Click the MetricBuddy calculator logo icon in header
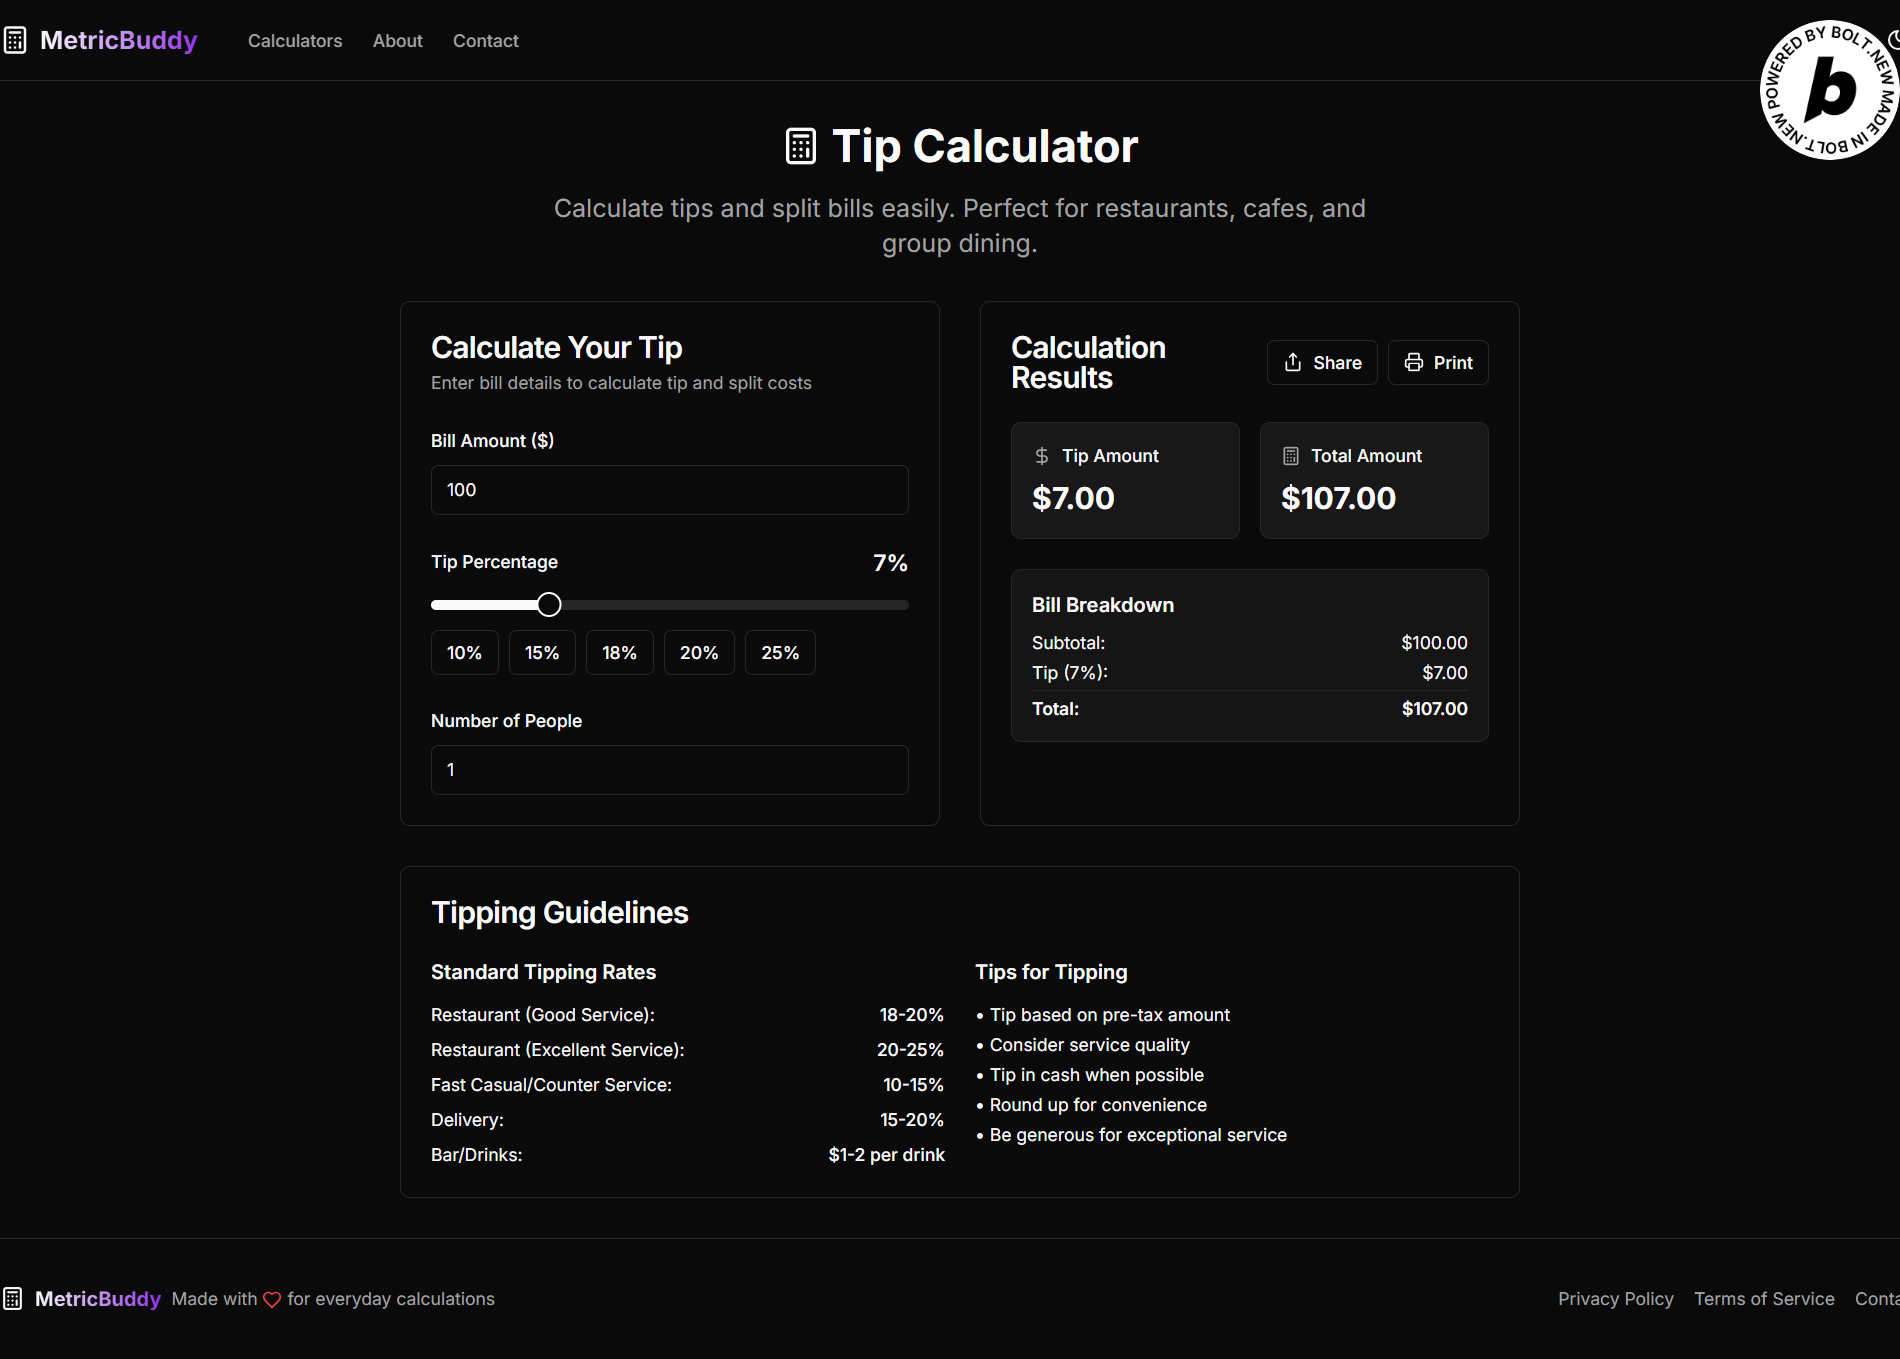This screenshot has width=1900, height=1359. click(x=14, y=40)
